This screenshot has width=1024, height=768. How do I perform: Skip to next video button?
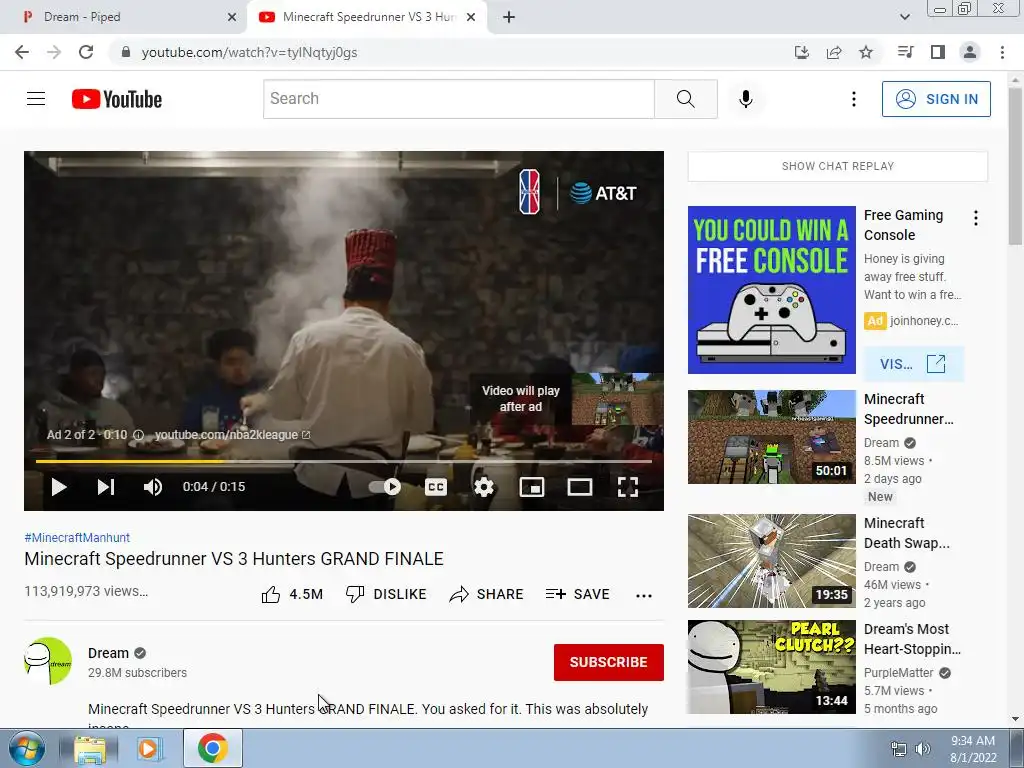(x=106, y=487)
